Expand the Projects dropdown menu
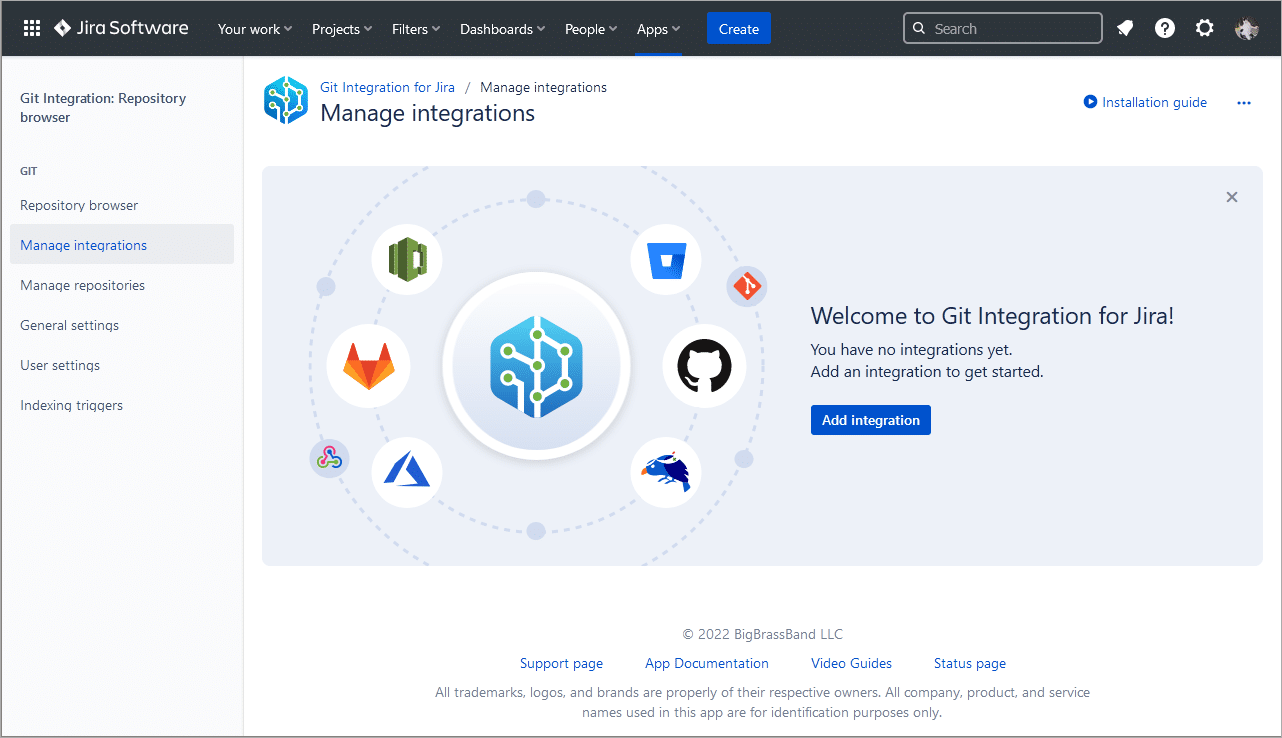This screenshot has height=738, width=1282. tap(342, 29)
